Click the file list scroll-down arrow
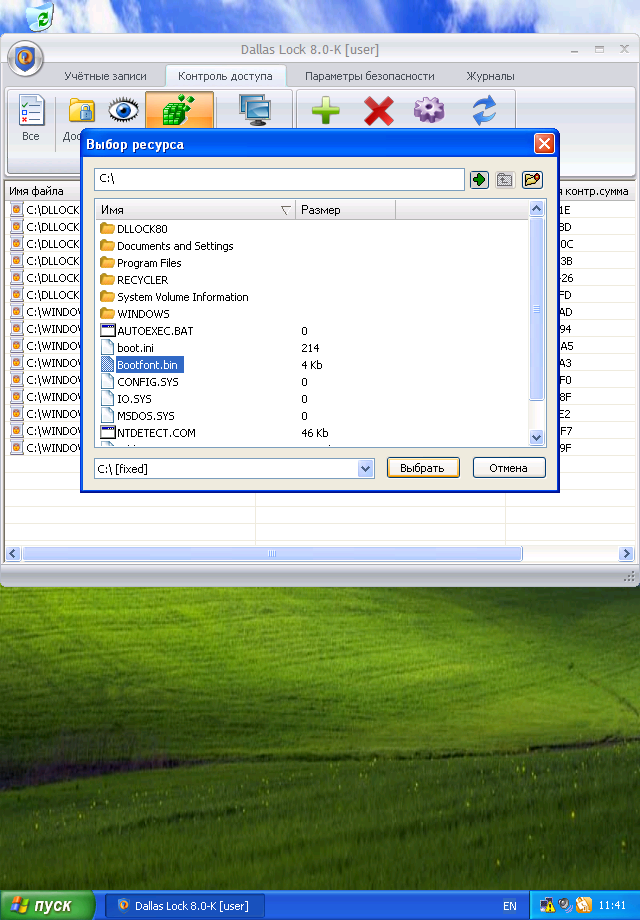The width and height of the screenshot is (640, 920). 536,437
